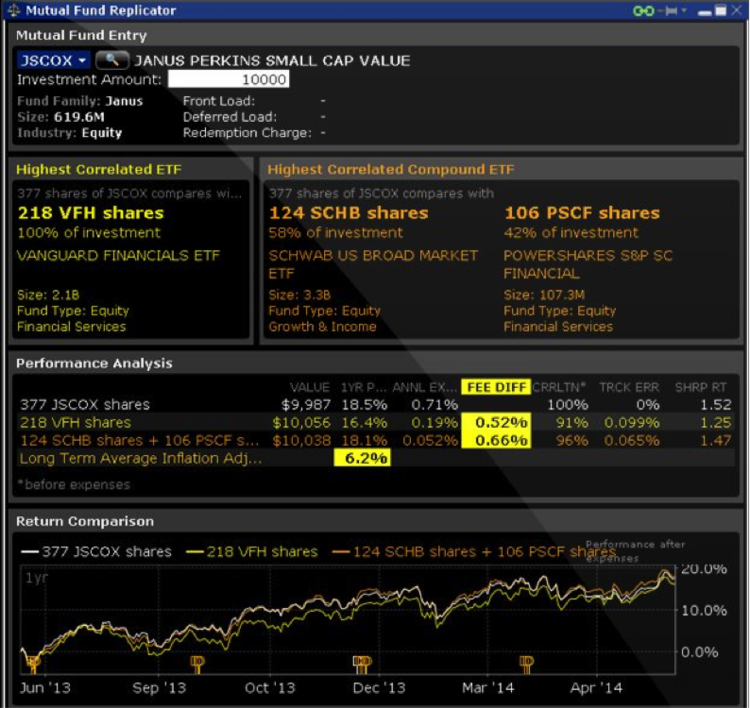This screenshot has height=708, width=750.
Task: Click the green window-linking chain icon
Action: [643, 11]
